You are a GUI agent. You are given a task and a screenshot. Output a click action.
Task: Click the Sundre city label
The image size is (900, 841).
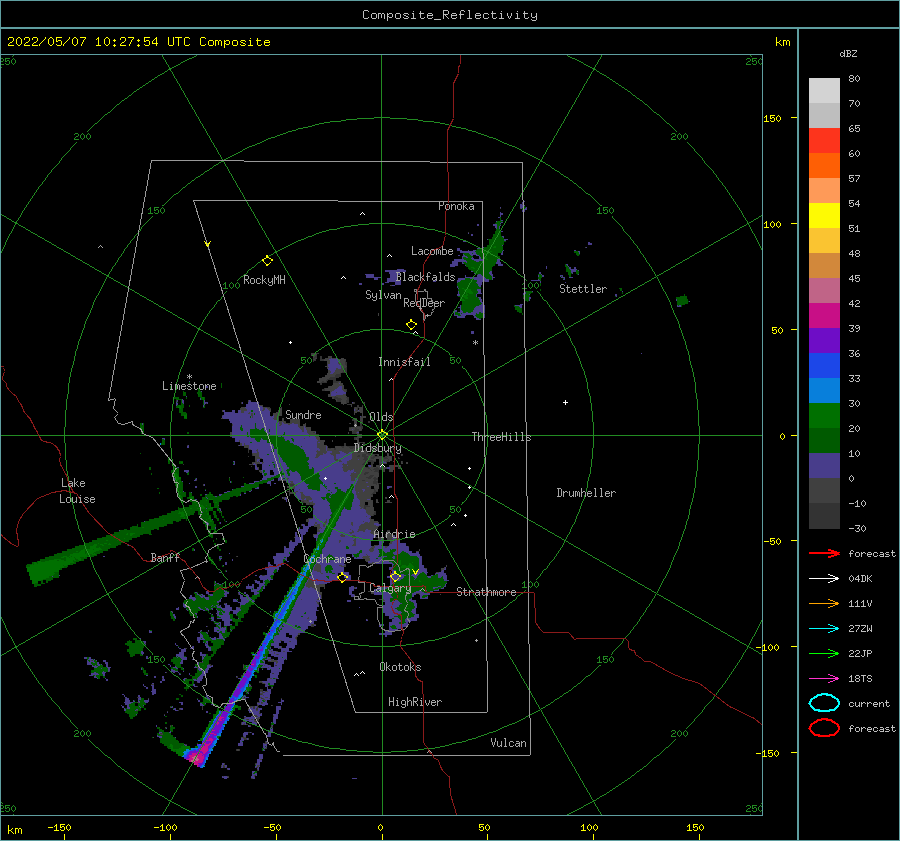point(303,414)
